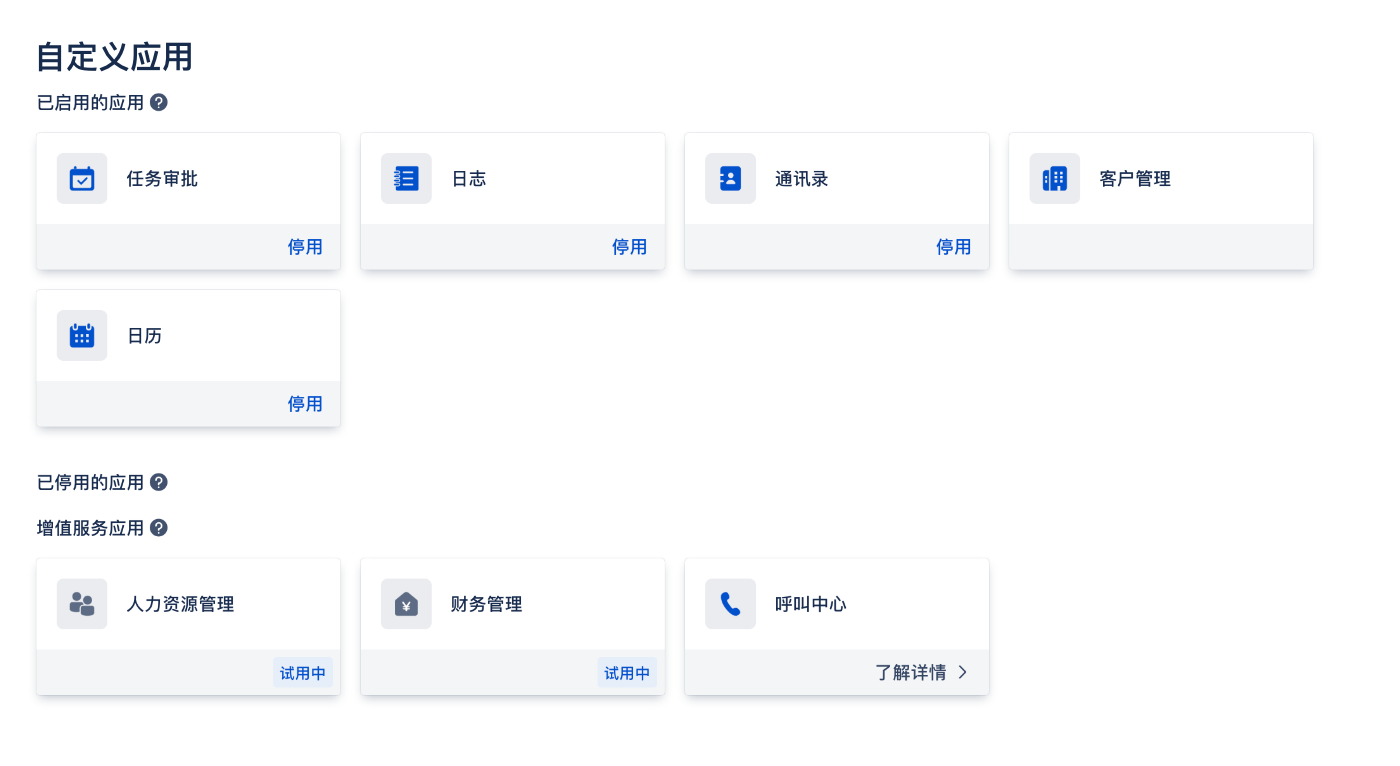
Task: Select the 试用中 badge on 财务管理
Action: pos(627,673)
